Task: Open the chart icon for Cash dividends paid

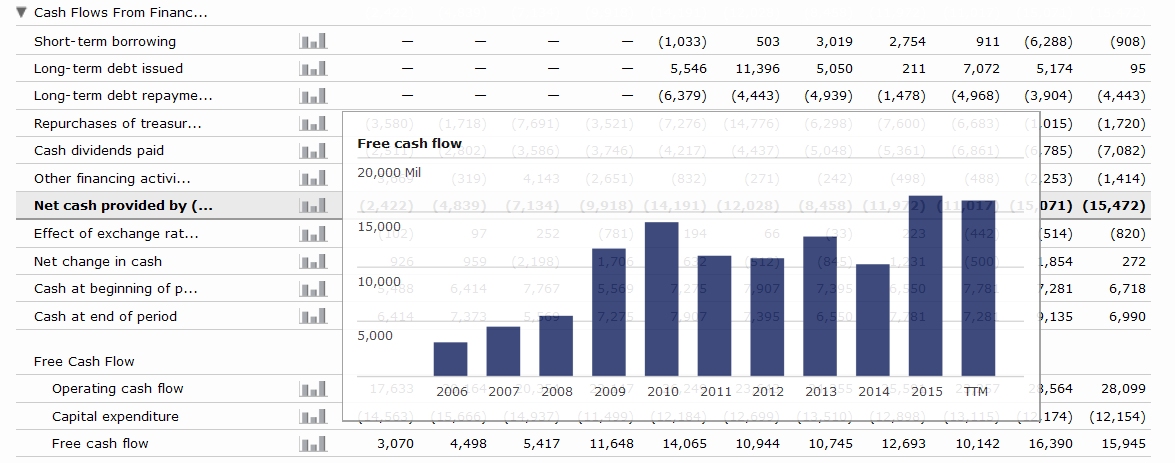Action: coord(313,151)
